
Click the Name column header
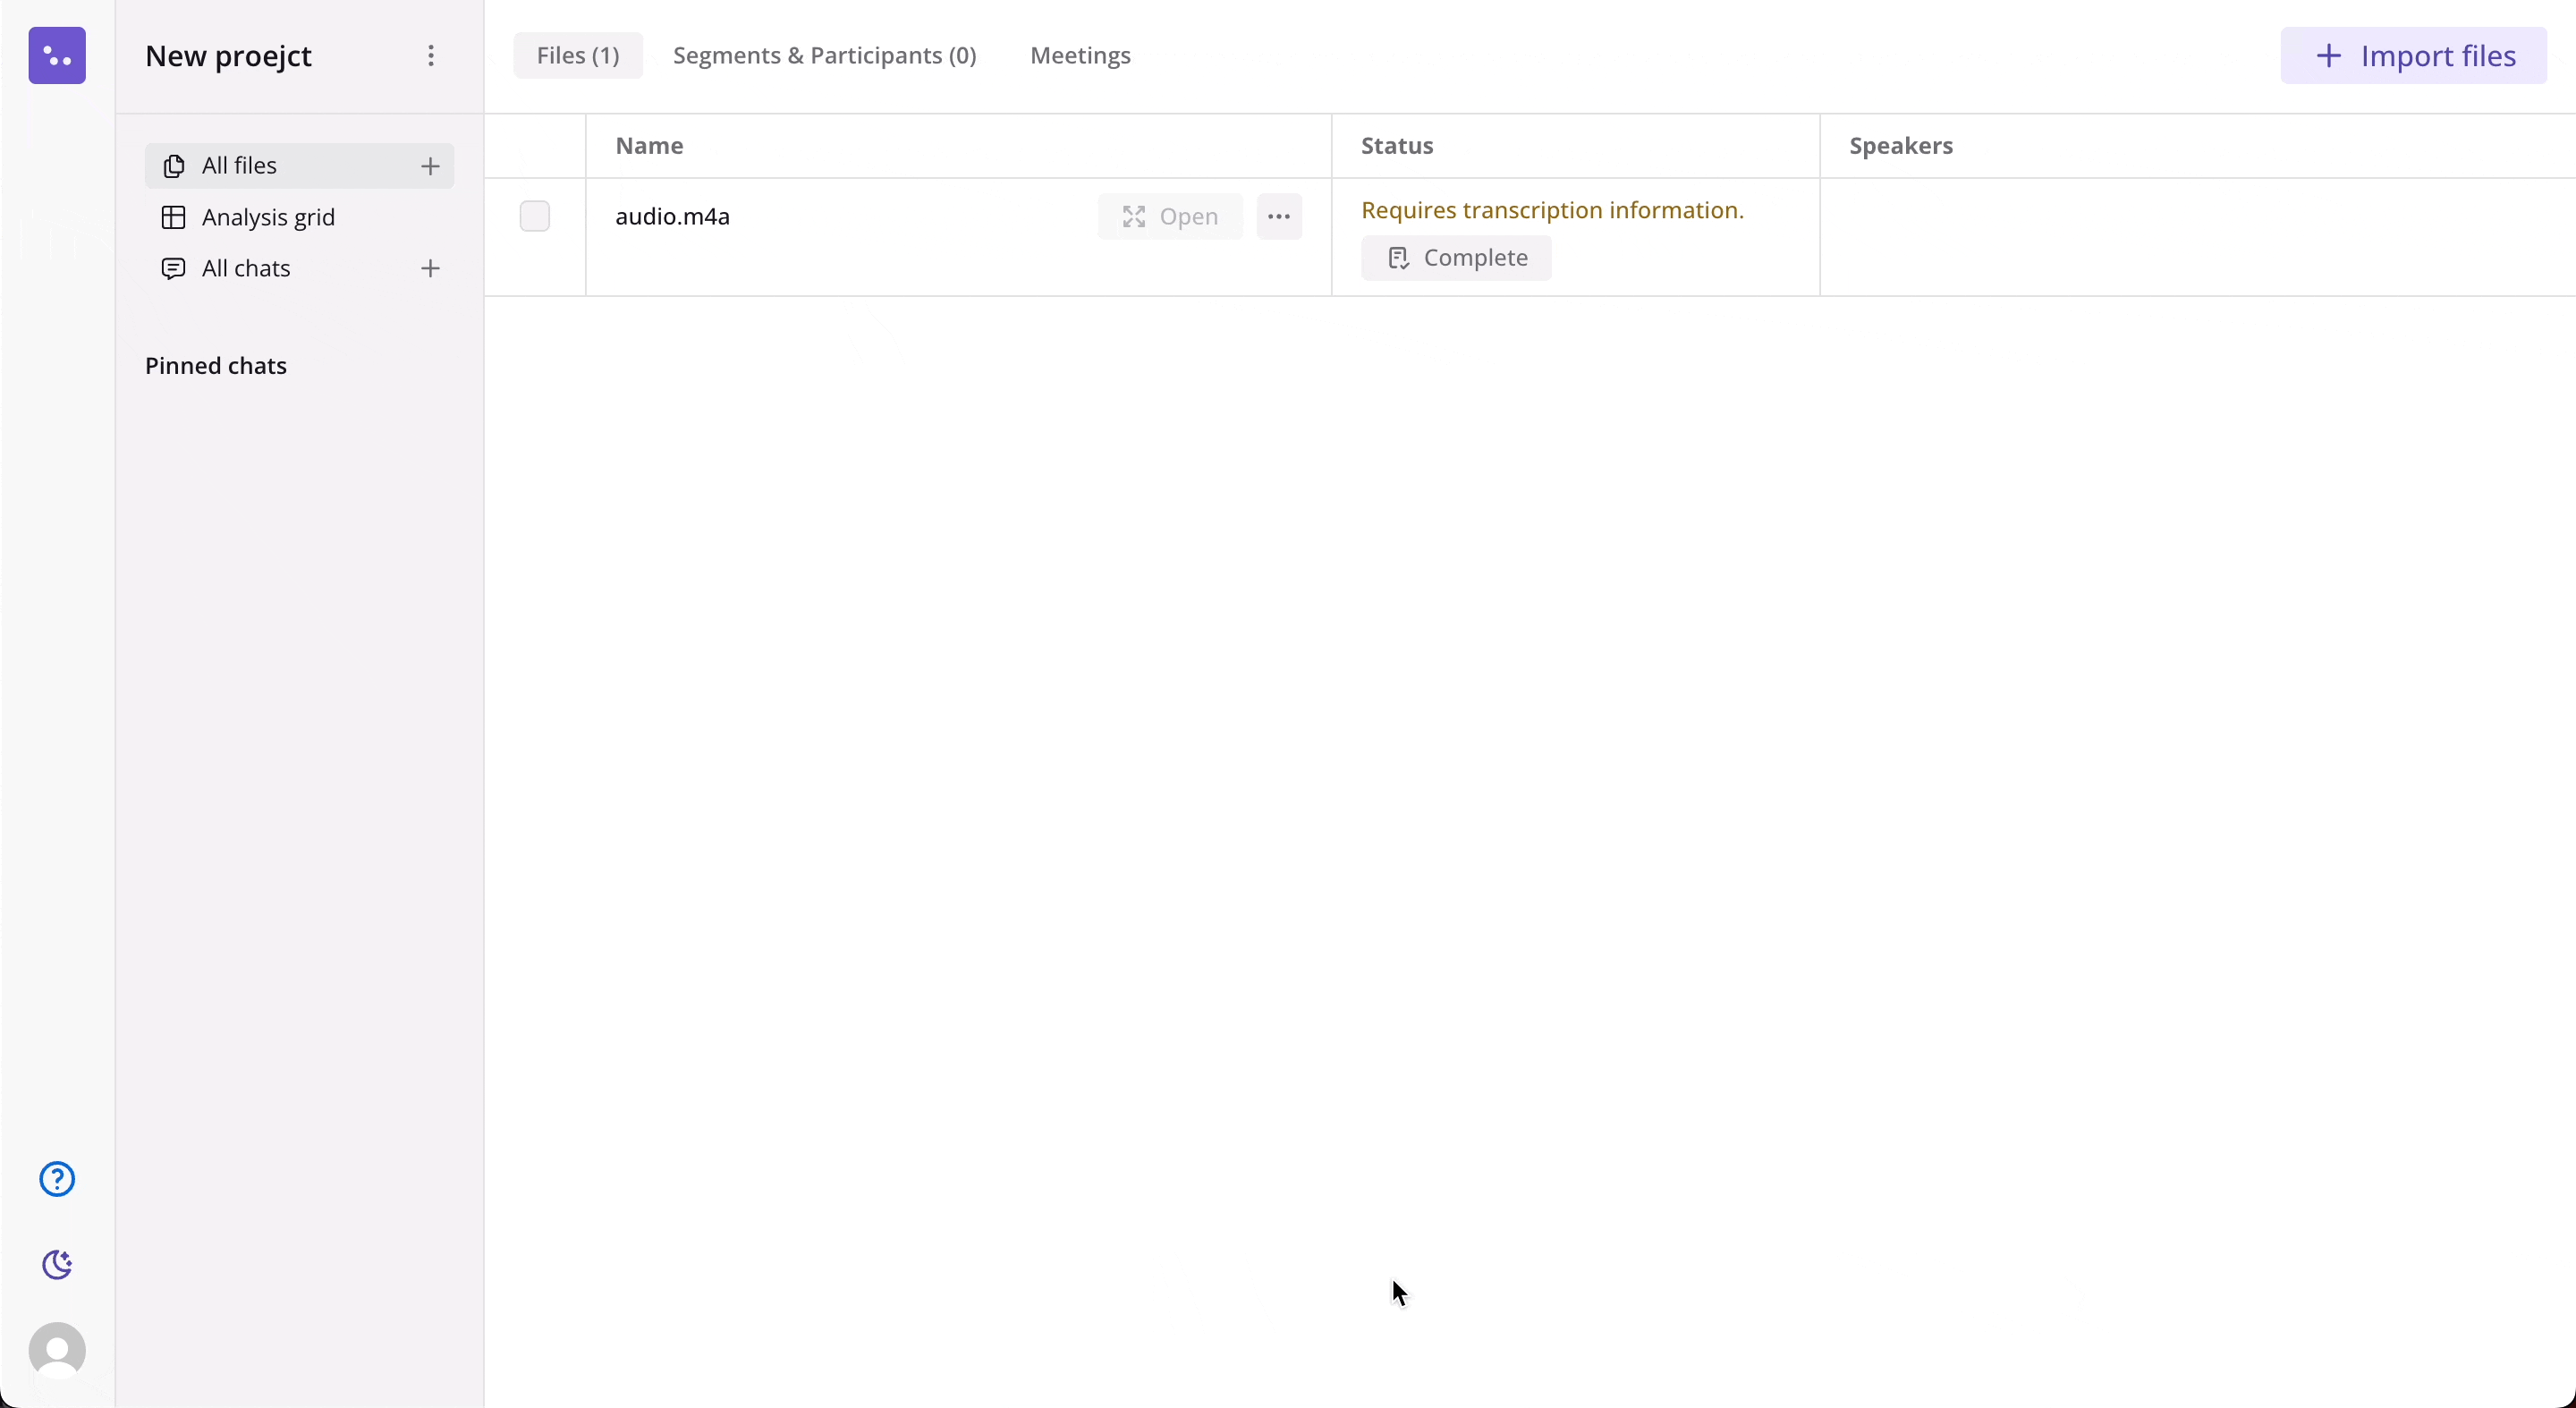point(650,146)
